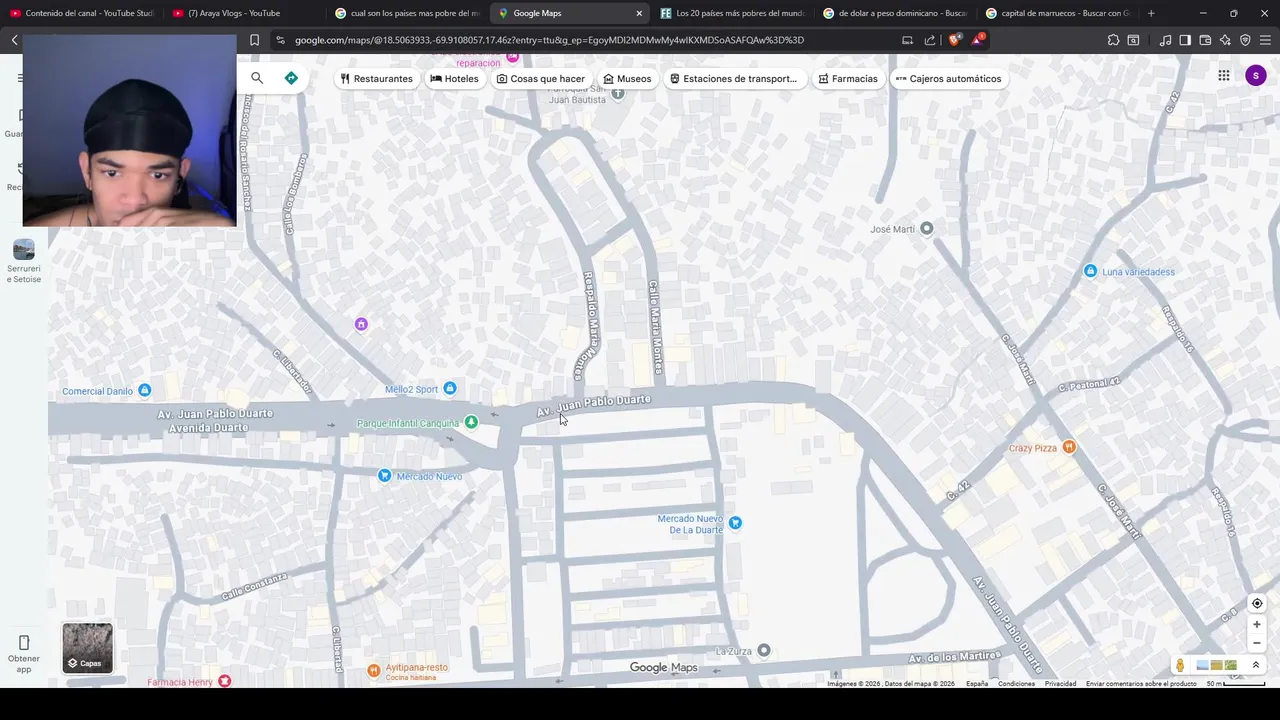Open the Brave Shields lion icon

955,40
